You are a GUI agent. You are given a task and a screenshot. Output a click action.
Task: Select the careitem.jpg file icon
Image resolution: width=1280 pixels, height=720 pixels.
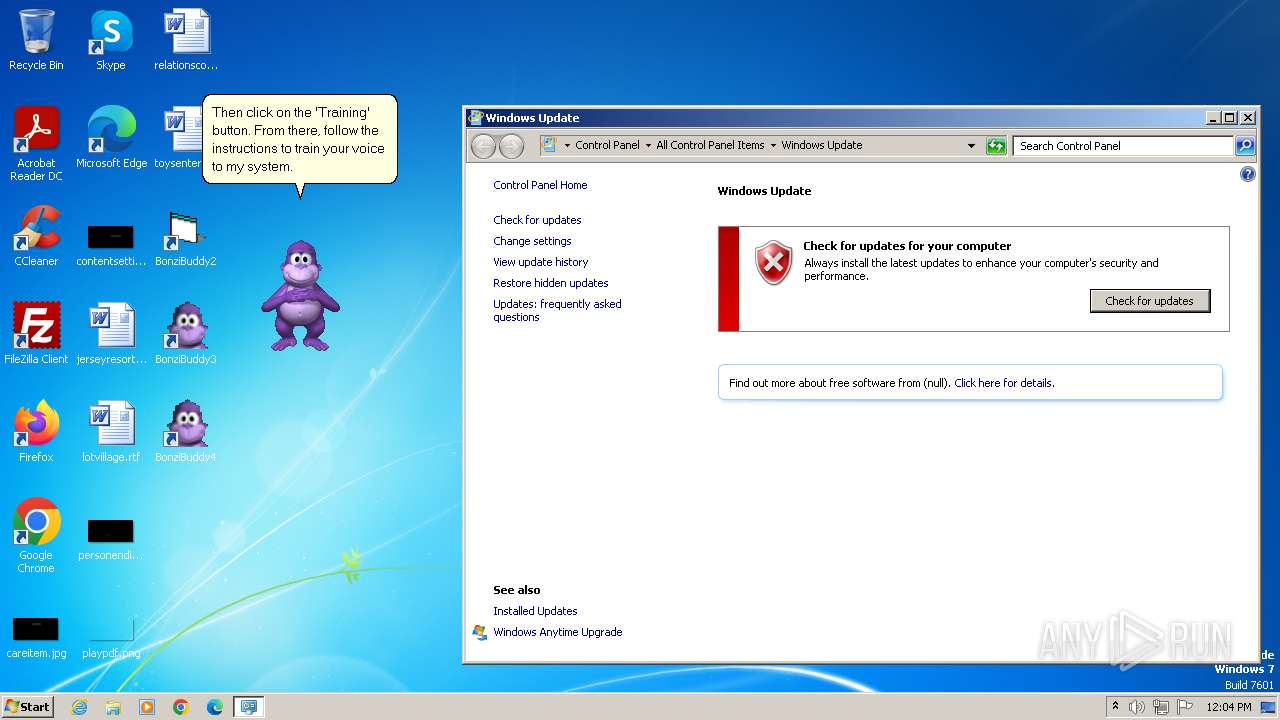pos(36,635)
